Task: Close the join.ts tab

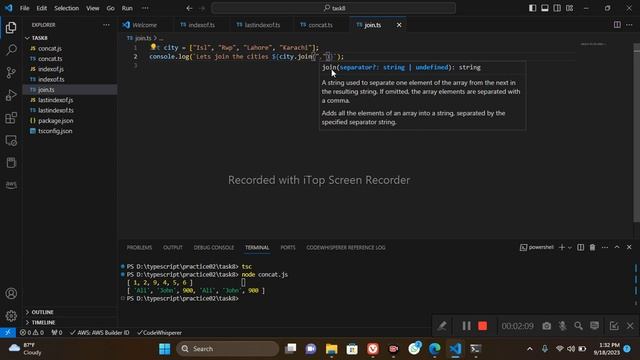Action: [x=399, y=25]
